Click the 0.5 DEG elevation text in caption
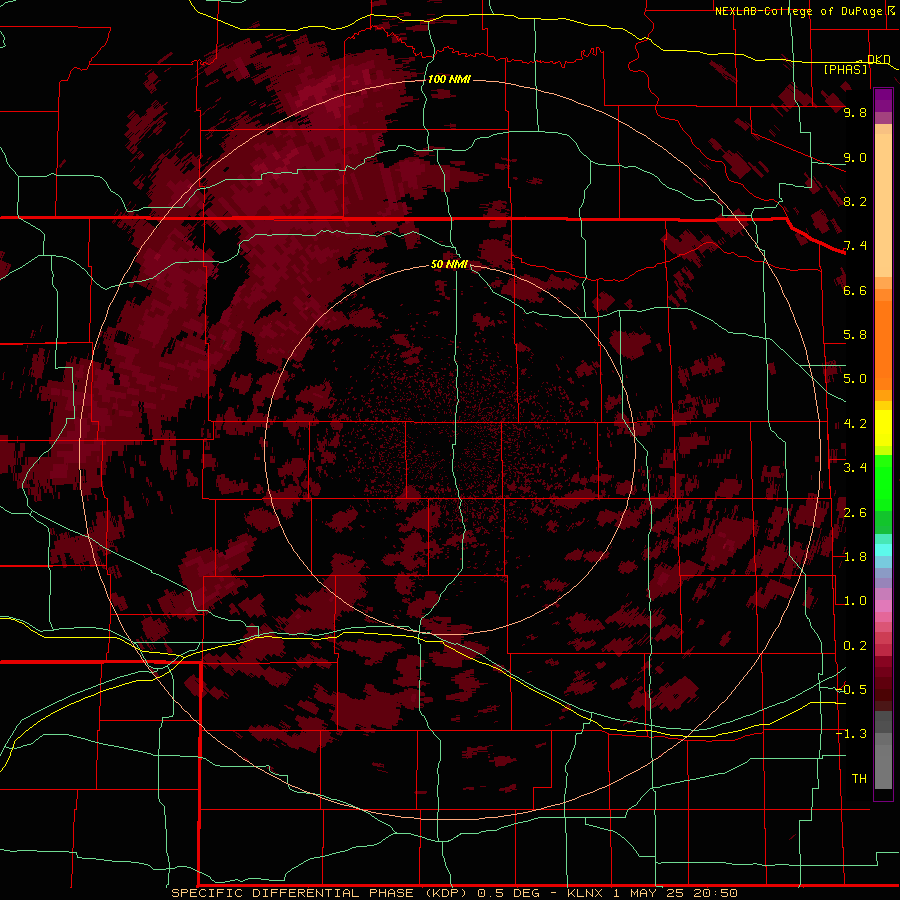Image resolution: width=900 pixels, height=900 pixels. coord(509,893)
